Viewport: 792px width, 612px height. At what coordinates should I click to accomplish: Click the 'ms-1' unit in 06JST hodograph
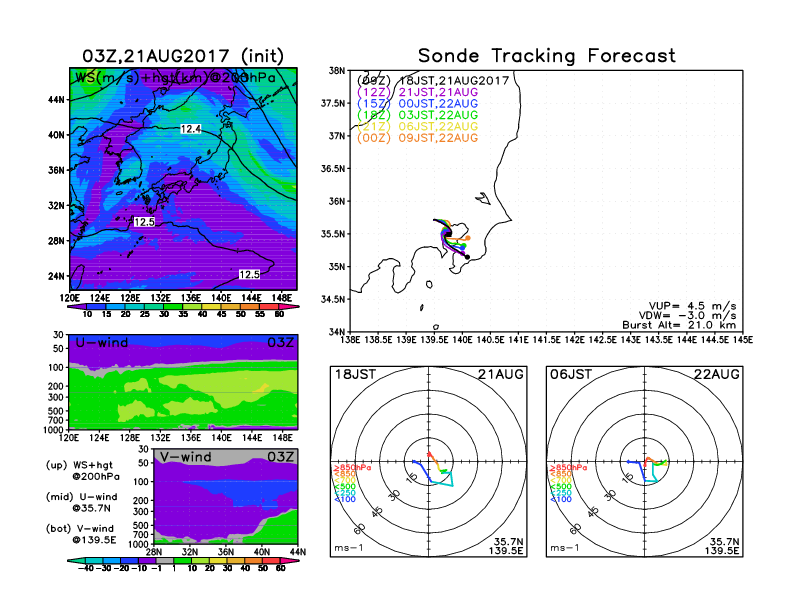564,548
